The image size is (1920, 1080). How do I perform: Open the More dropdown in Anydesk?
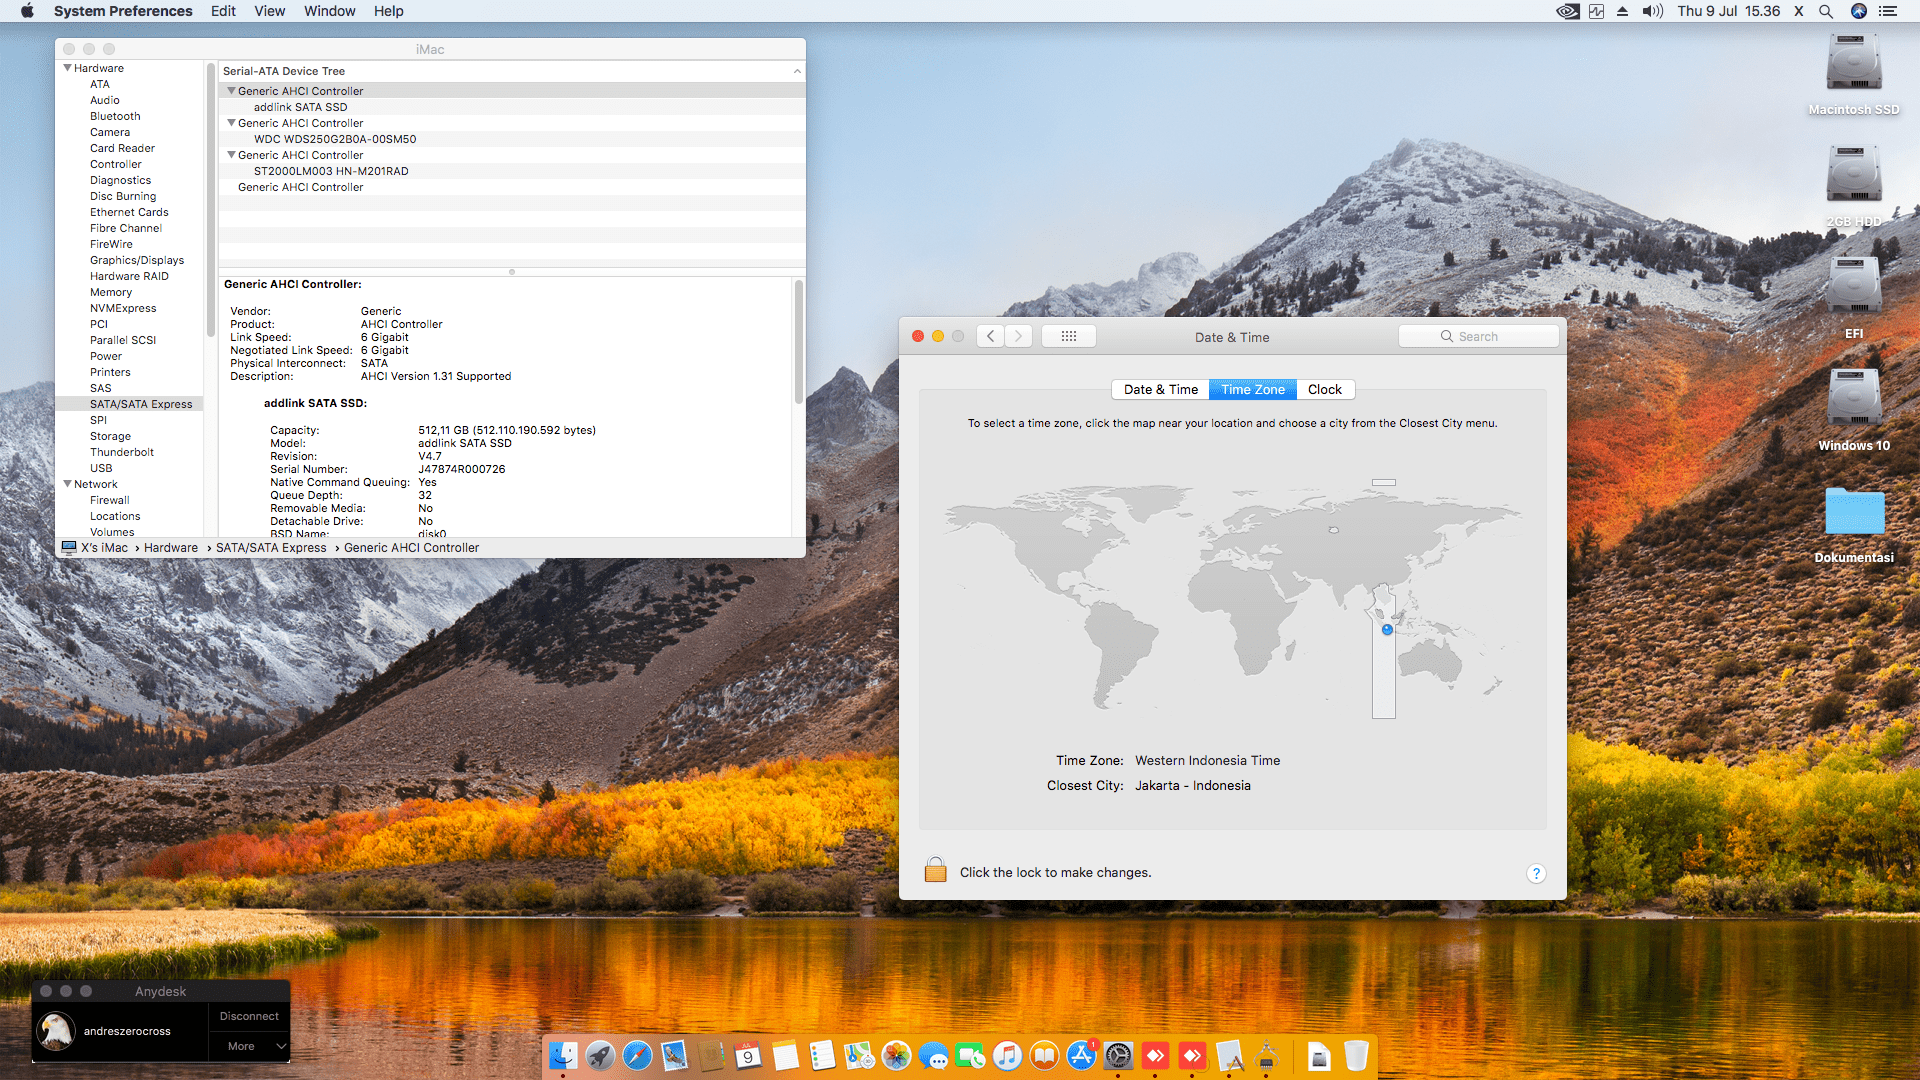pos(249,1046)
